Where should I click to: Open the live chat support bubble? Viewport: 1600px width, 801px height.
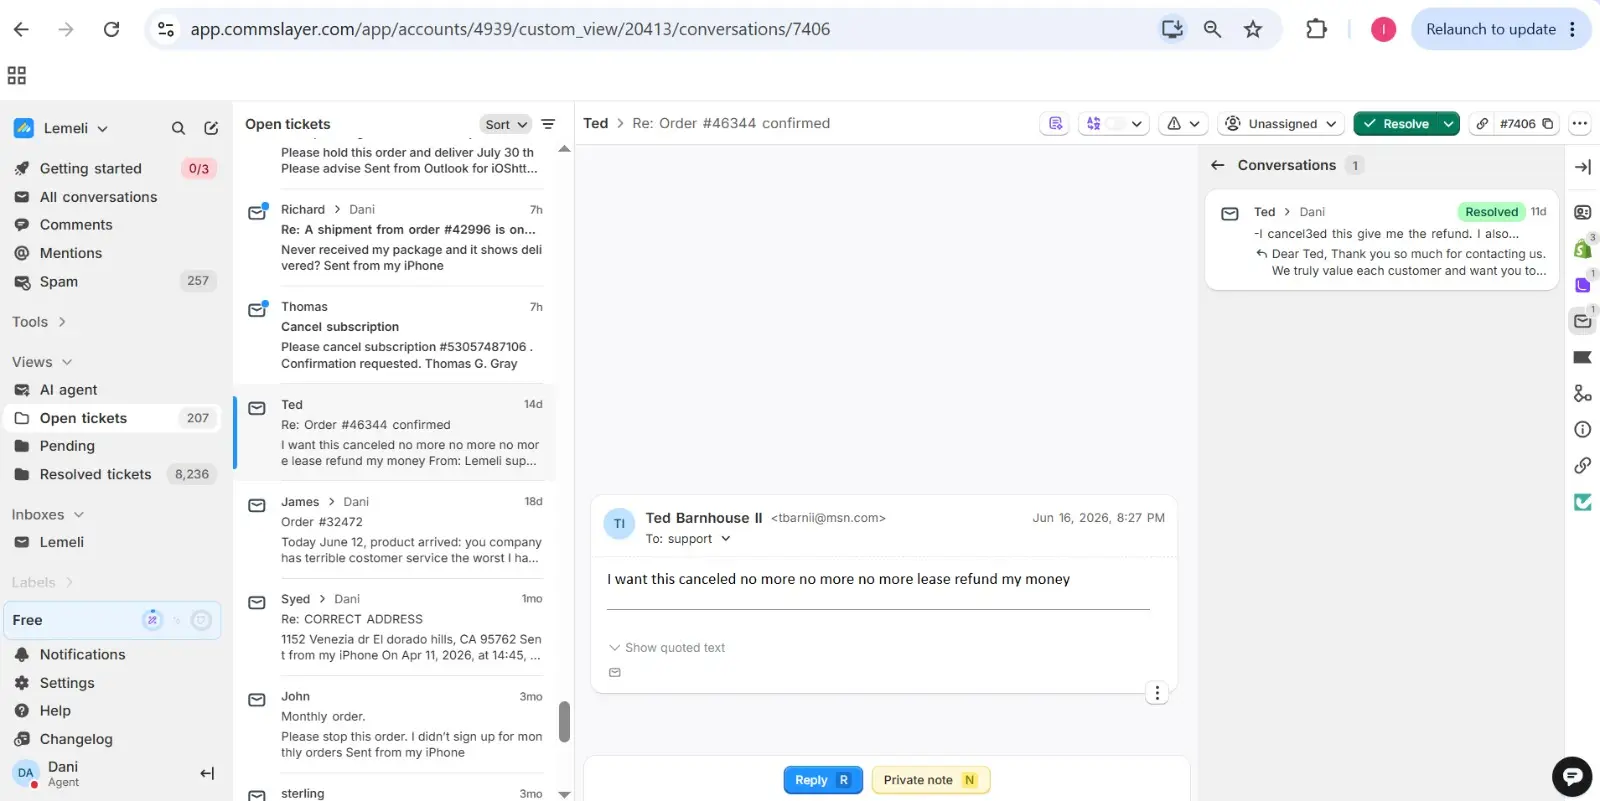[1572, 777]
